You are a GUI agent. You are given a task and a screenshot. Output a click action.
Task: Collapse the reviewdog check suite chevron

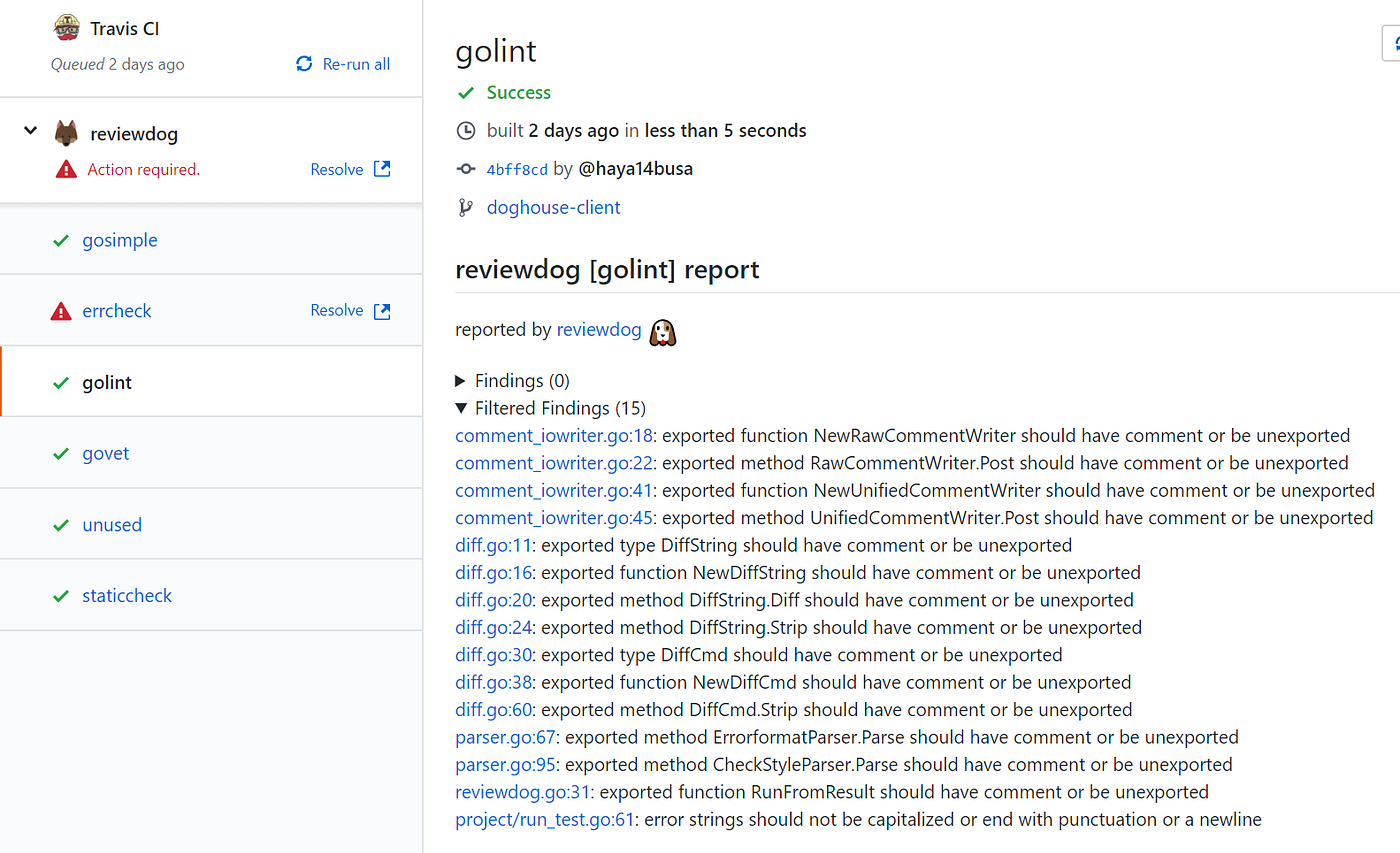[29, 130]
